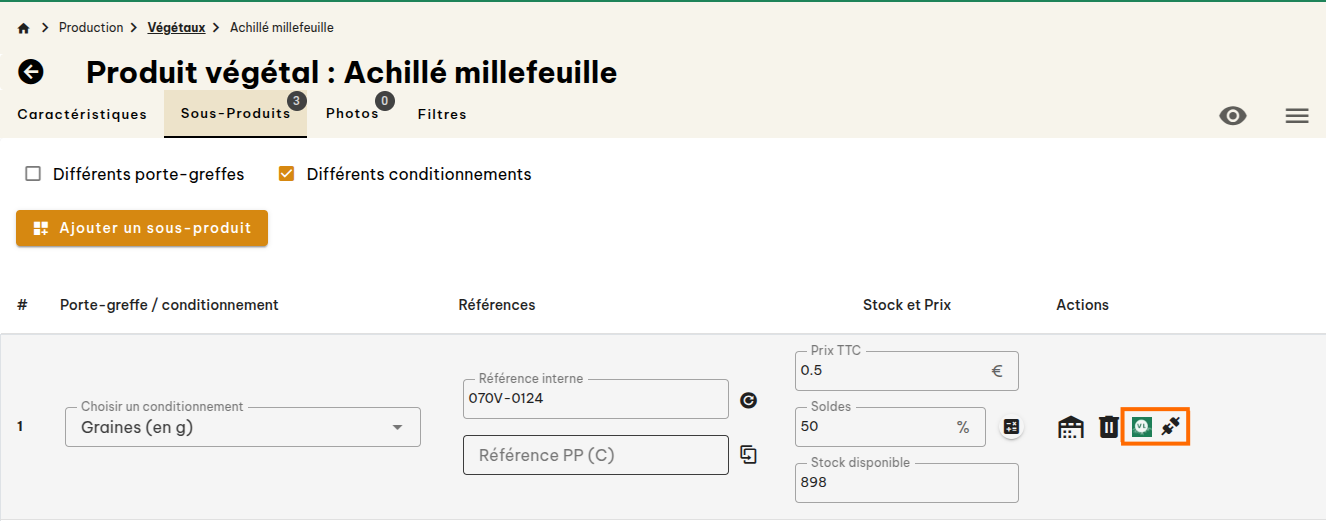Select the Filtres tab
Viewport: 1326px width, 521px height.
pyautogui.click(x=442, y=114)
